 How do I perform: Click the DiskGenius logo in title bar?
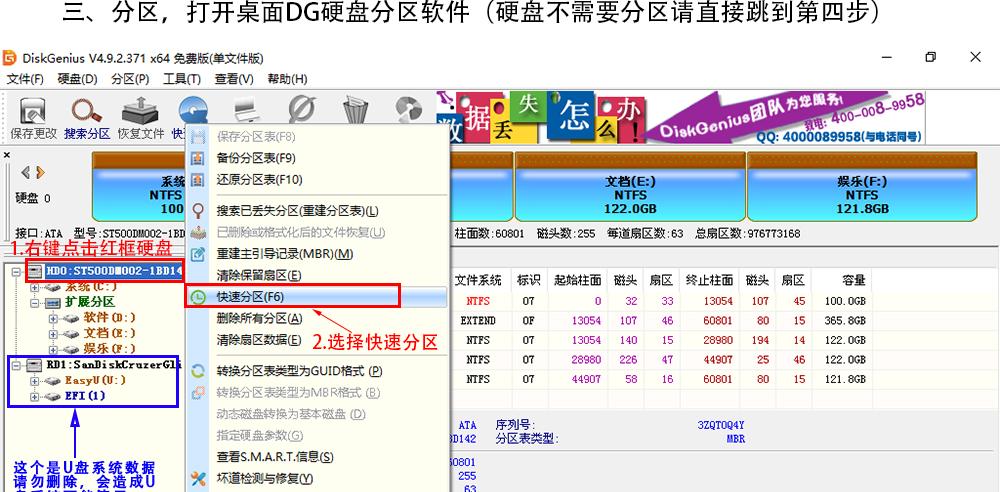pos(10,58)
